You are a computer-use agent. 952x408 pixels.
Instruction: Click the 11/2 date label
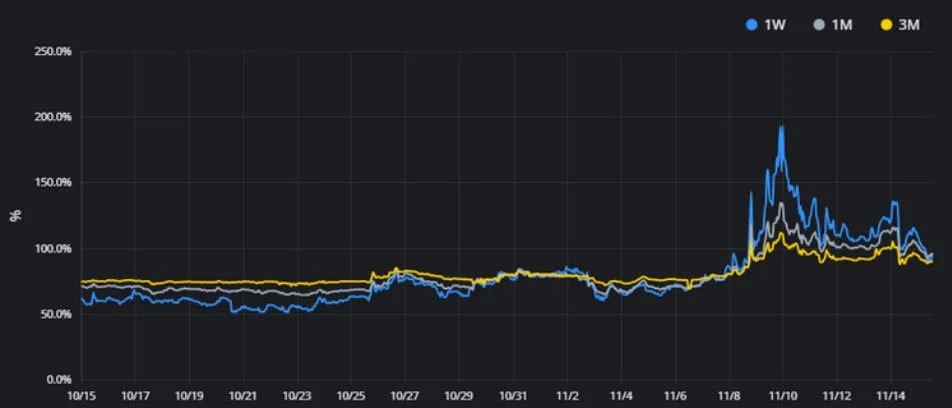(x=567, y=395)
